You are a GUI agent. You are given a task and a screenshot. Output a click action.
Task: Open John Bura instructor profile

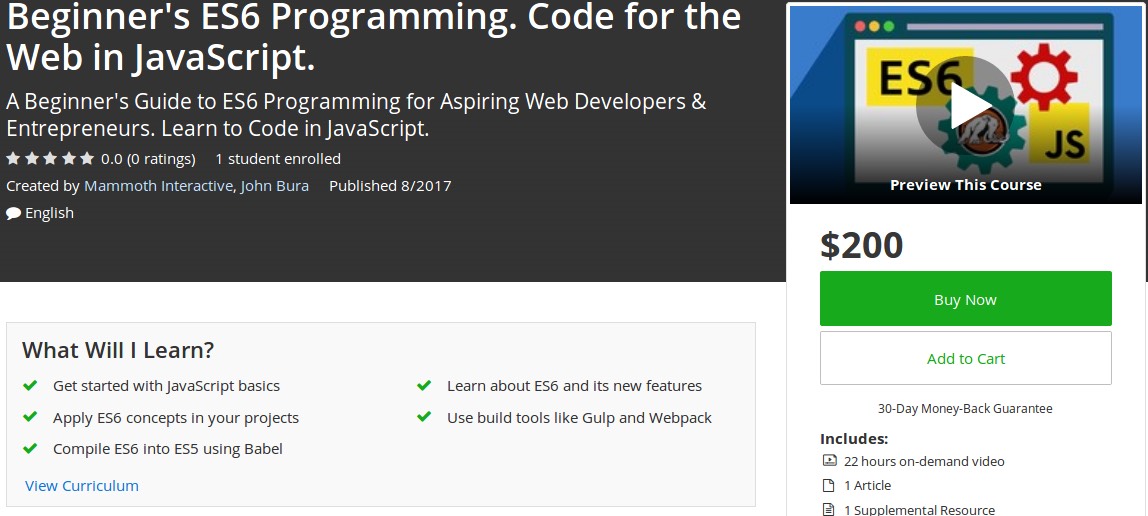pyautogui.click(x=275, y=186)
